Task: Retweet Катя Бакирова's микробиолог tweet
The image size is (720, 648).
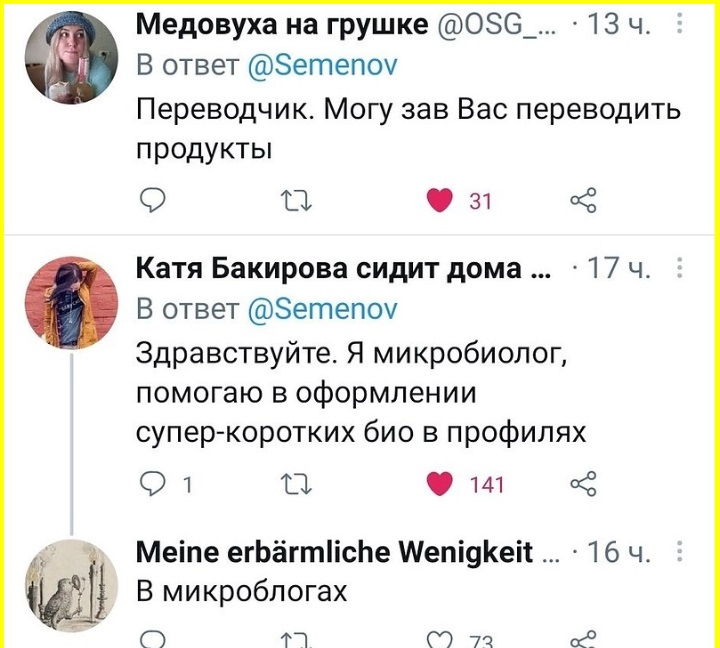Action: (x=296, y=485)
